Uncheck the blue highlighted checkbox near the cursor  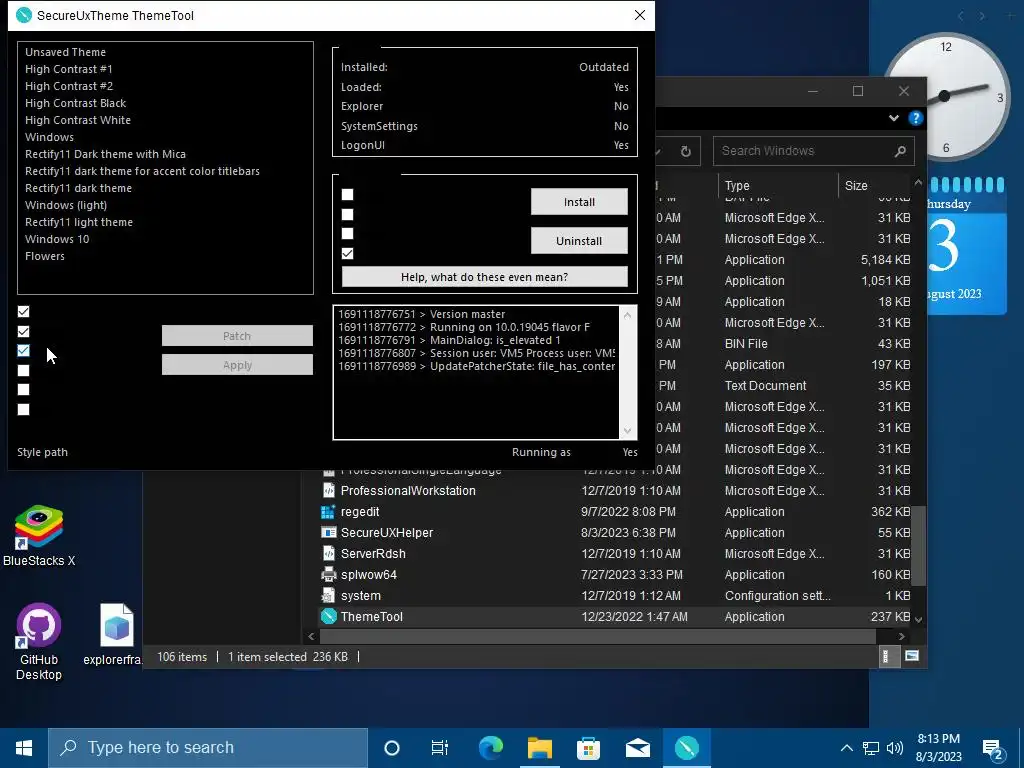24,351
